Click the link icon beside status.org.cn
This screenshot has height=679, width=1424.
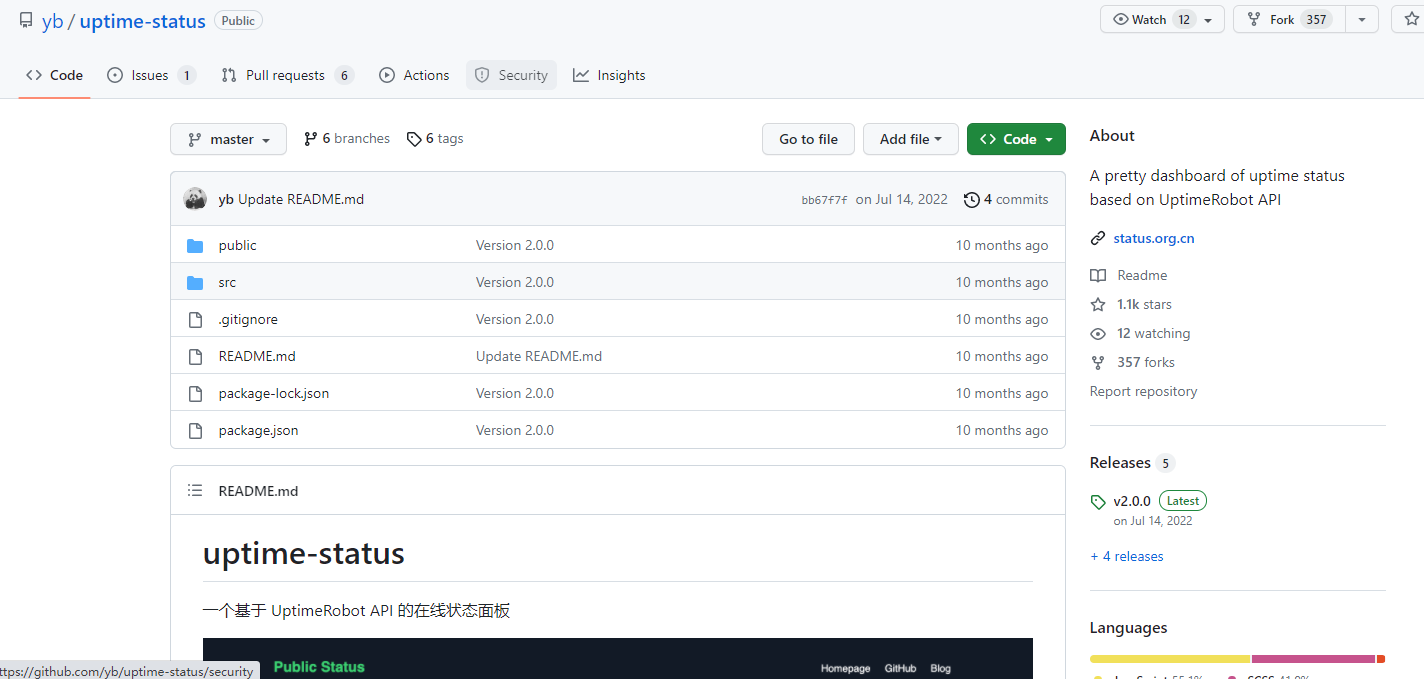tap(1098, 238)
